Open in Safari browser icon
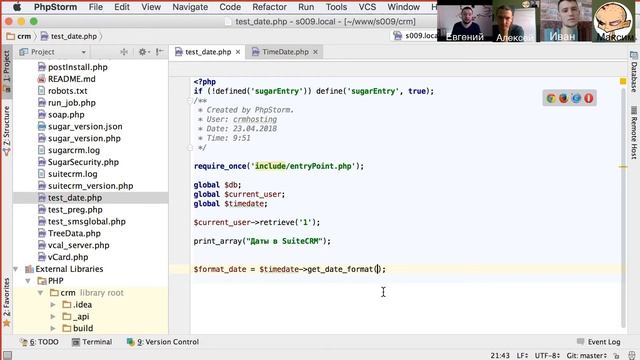The image size is (640, 360). (x=576, y=98)
